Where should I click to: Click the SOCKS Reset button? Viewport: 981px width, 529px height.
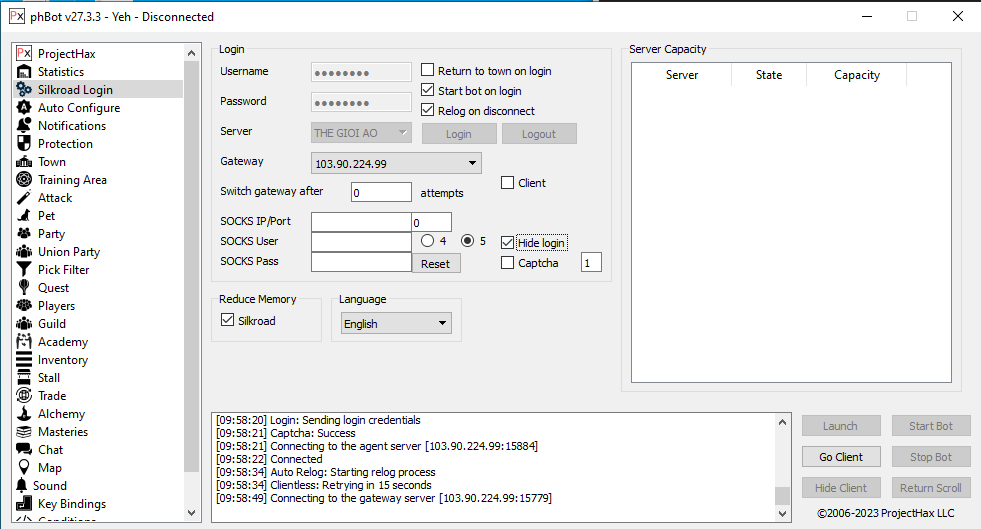click(x=435, y=264)
